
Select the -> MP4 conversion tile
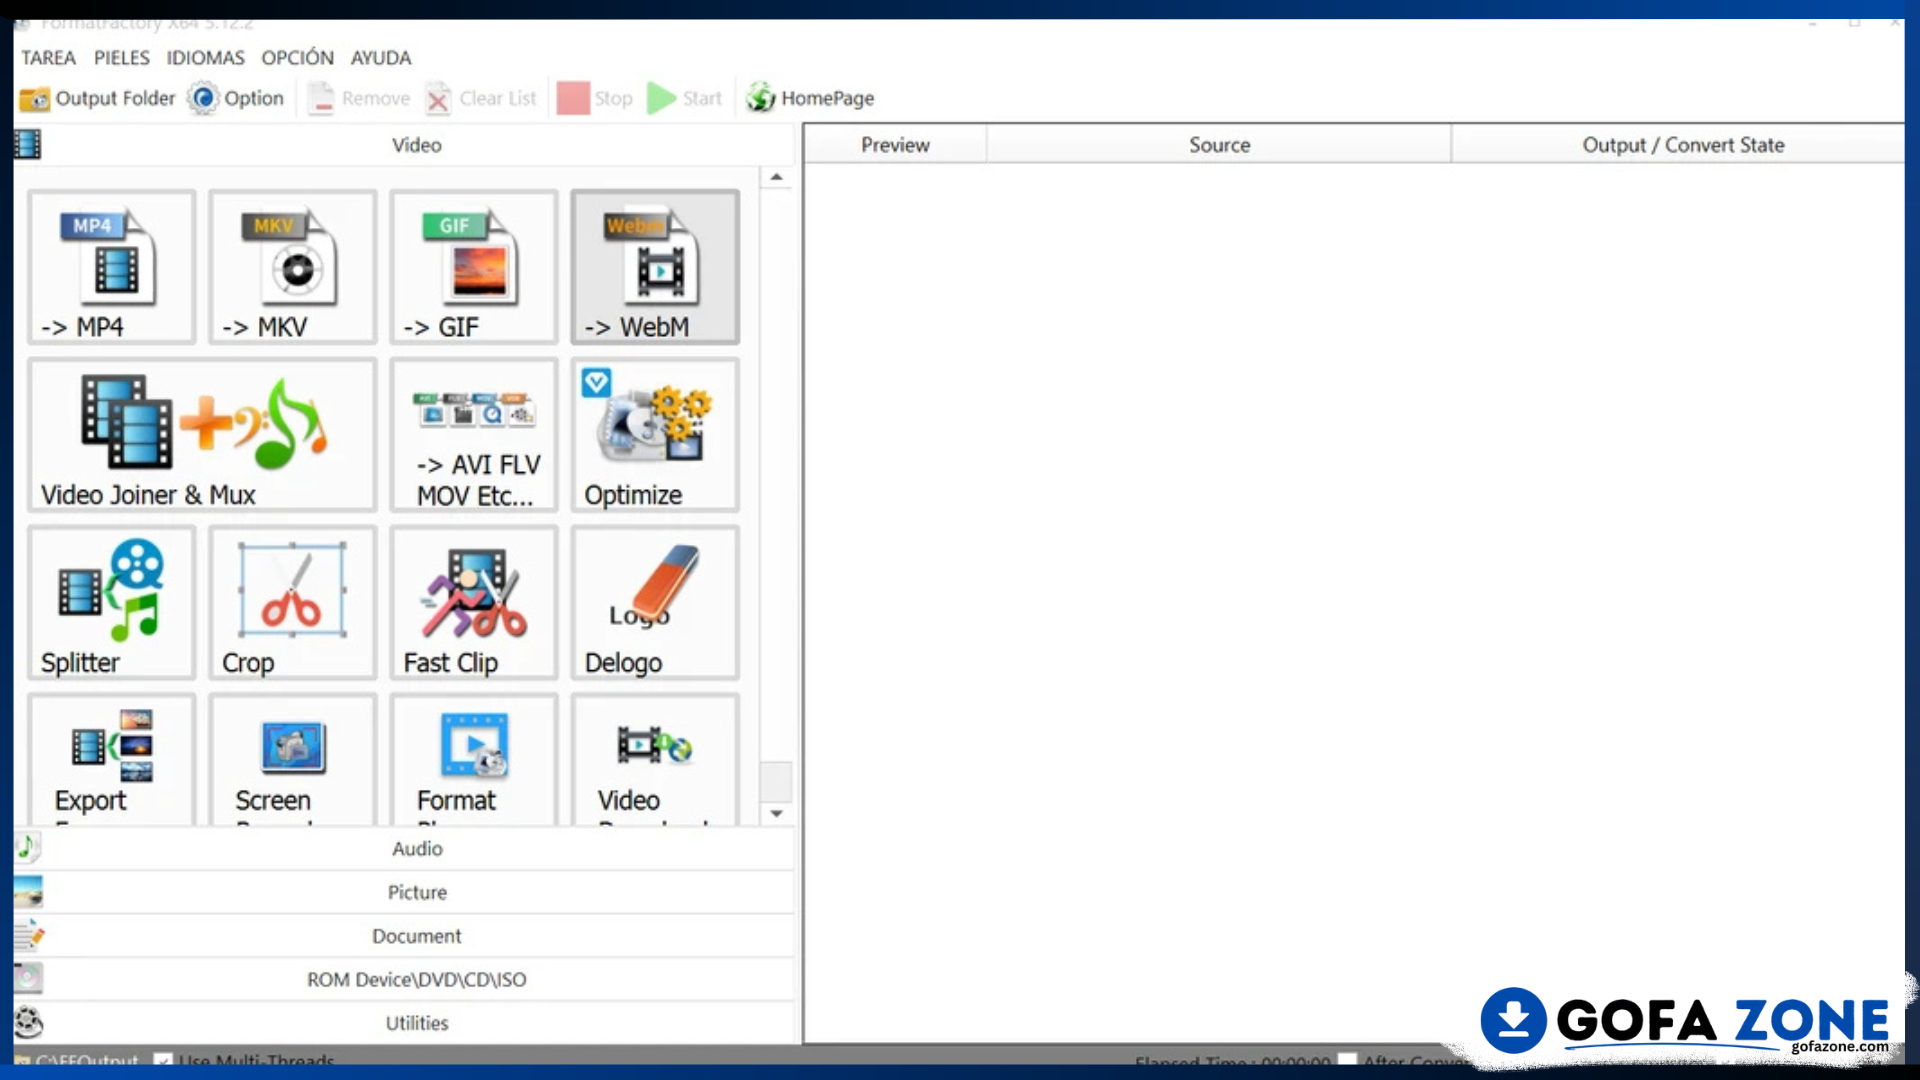click(x=111, y=267)
